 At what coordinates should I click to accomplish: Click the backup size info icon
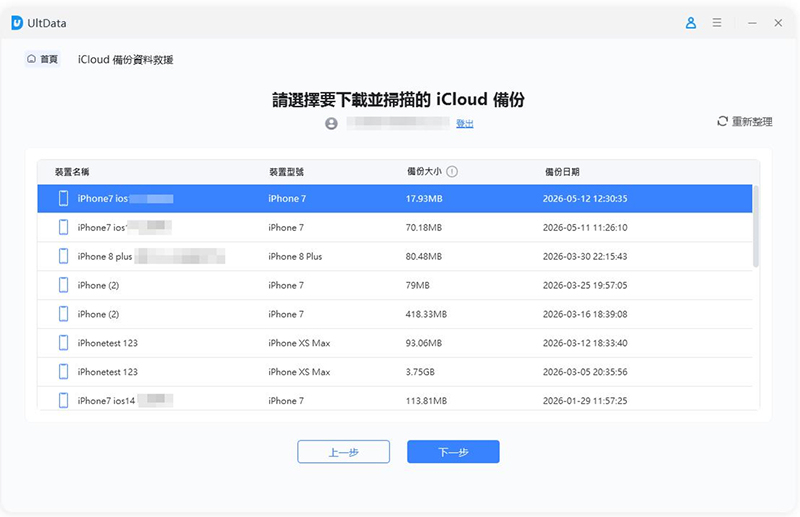pos(452,171)
